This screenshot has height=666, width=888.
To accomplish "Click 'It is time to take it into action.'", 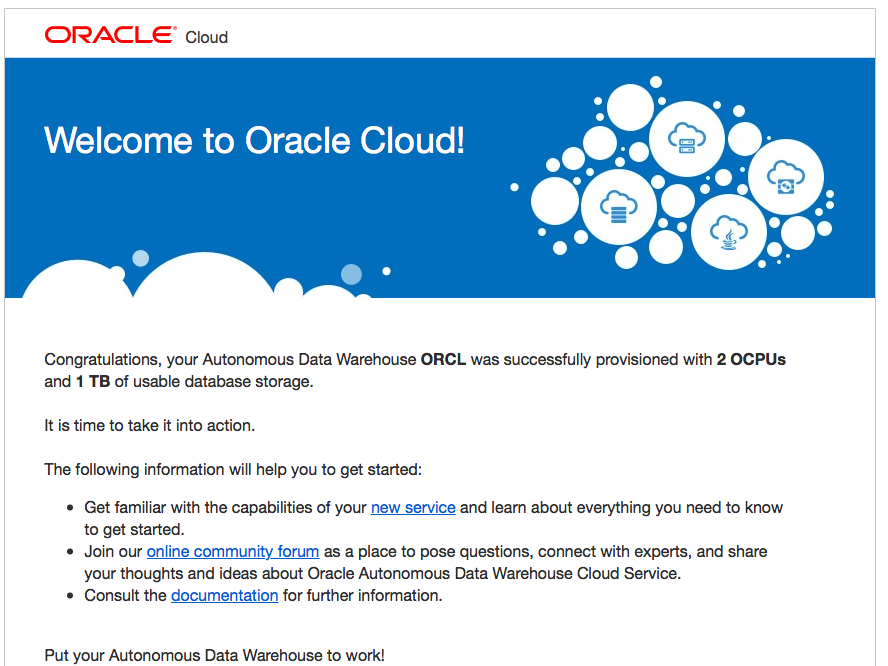I will click(150, 425).
